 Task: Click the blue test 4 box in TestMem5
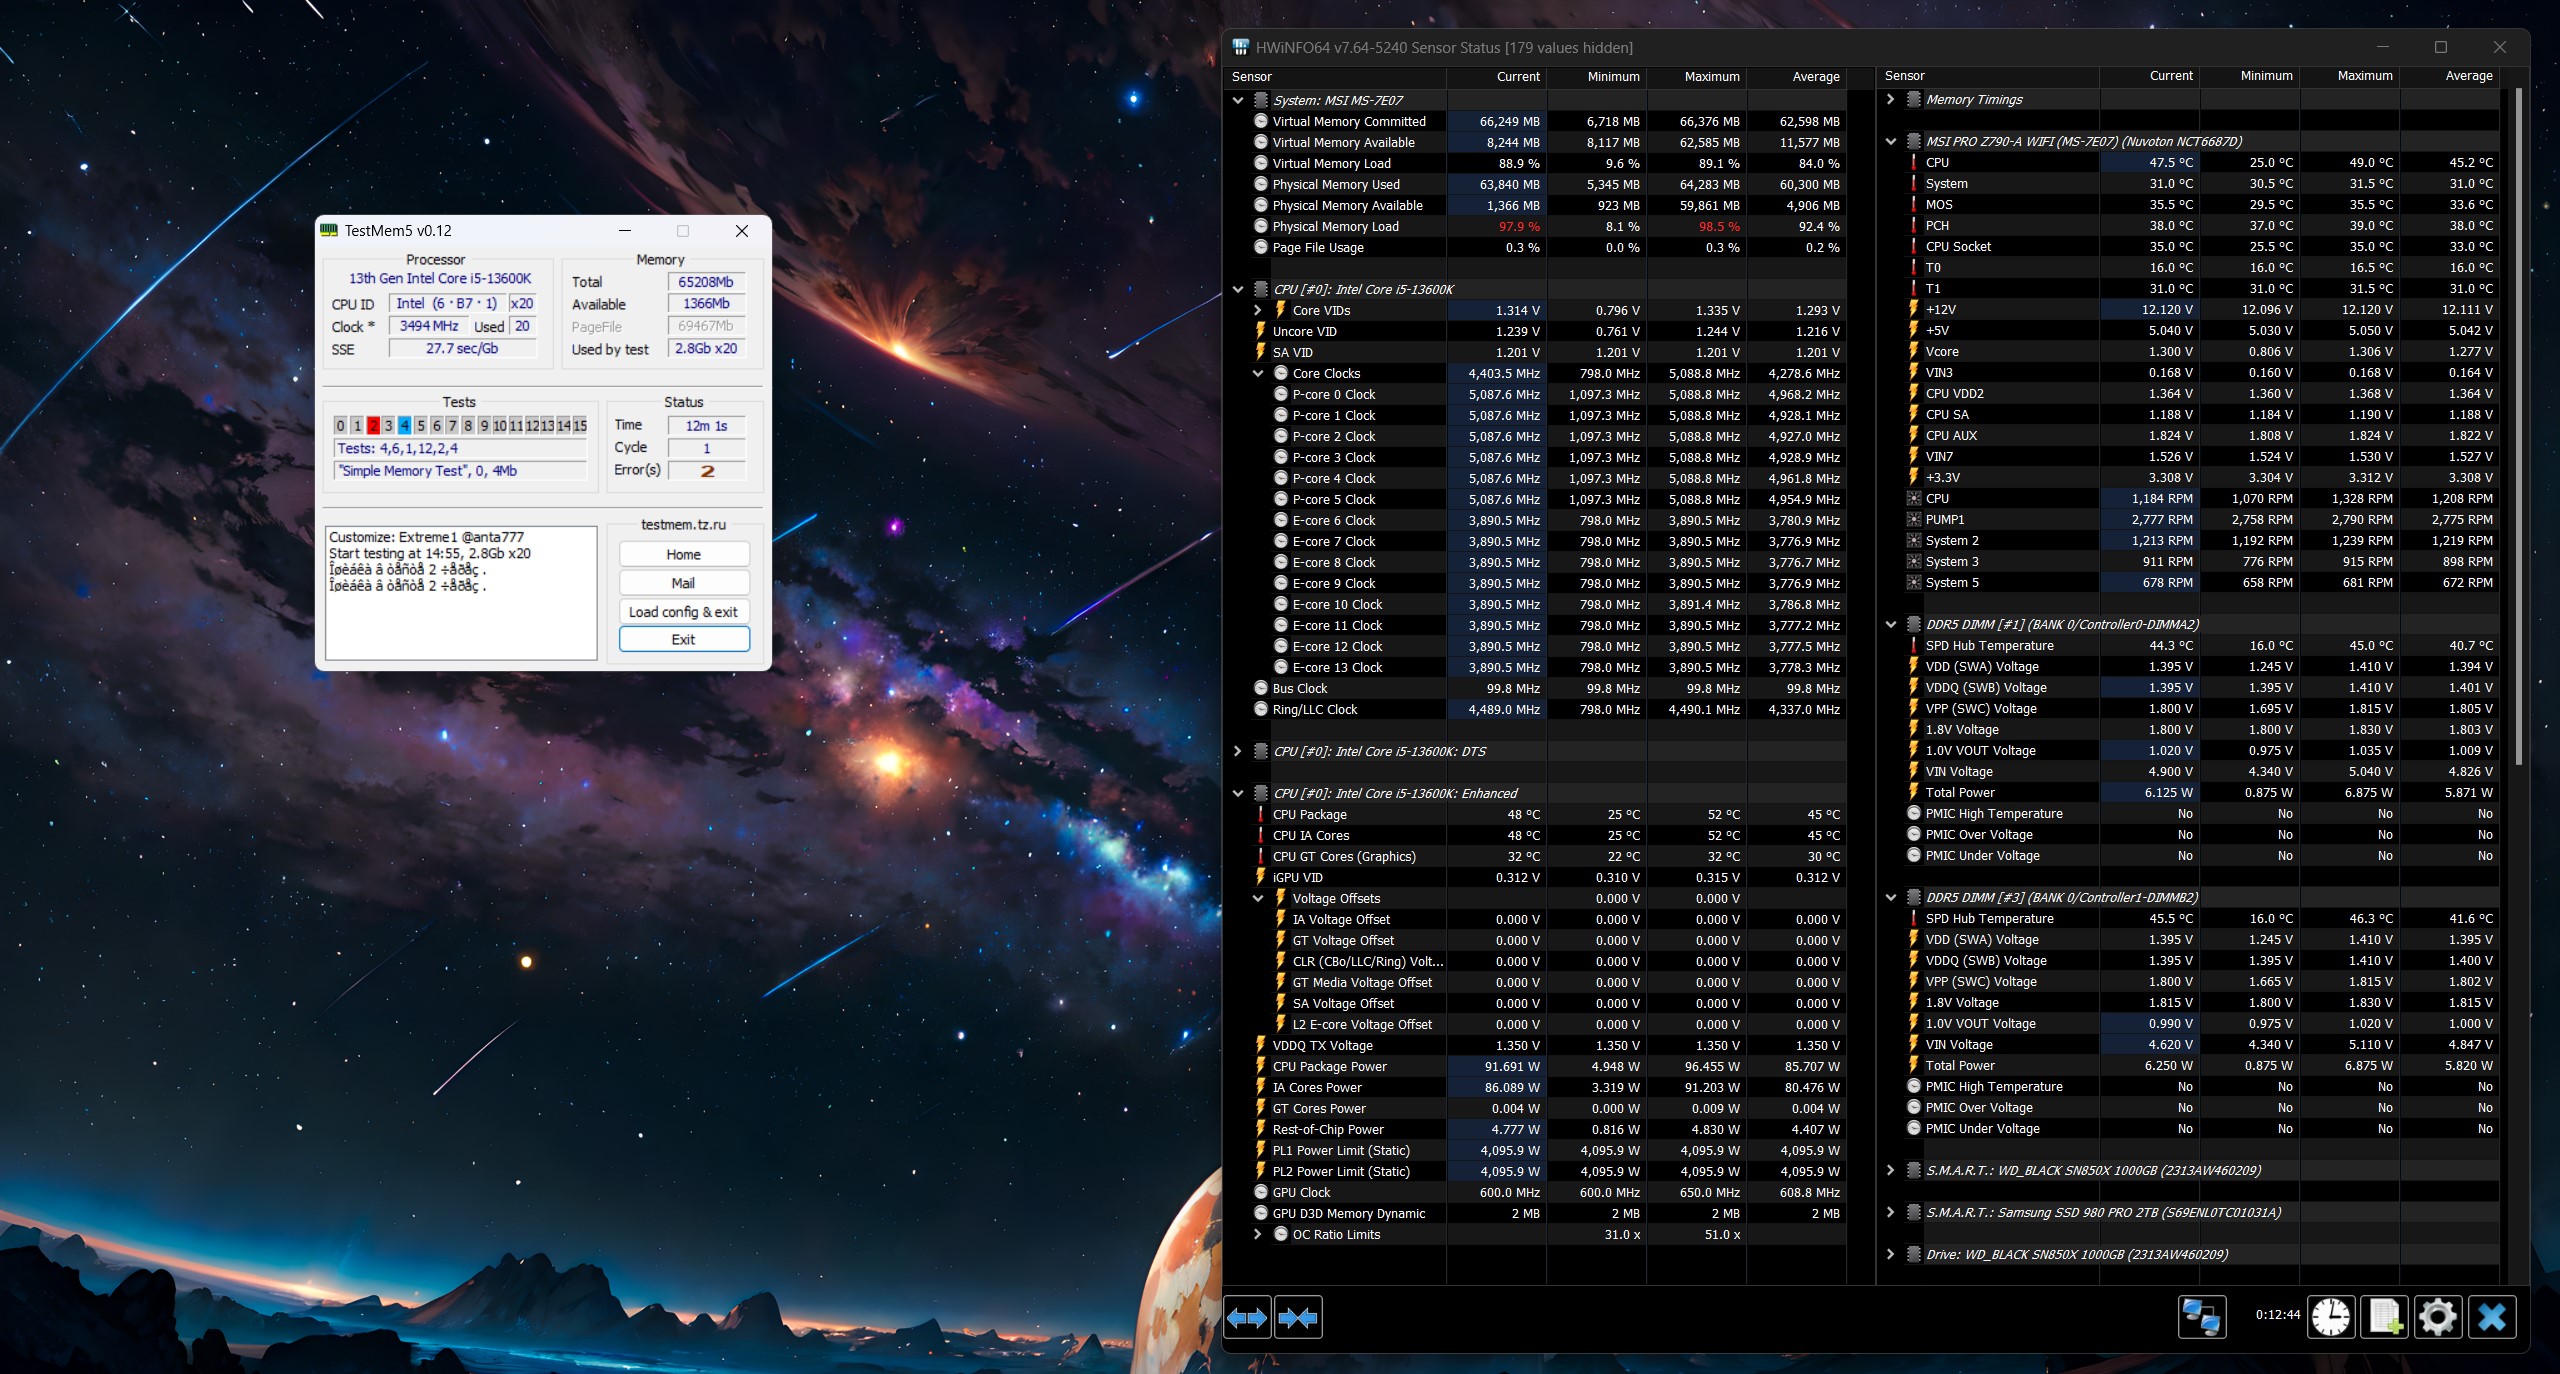click(x=405, y=425)
